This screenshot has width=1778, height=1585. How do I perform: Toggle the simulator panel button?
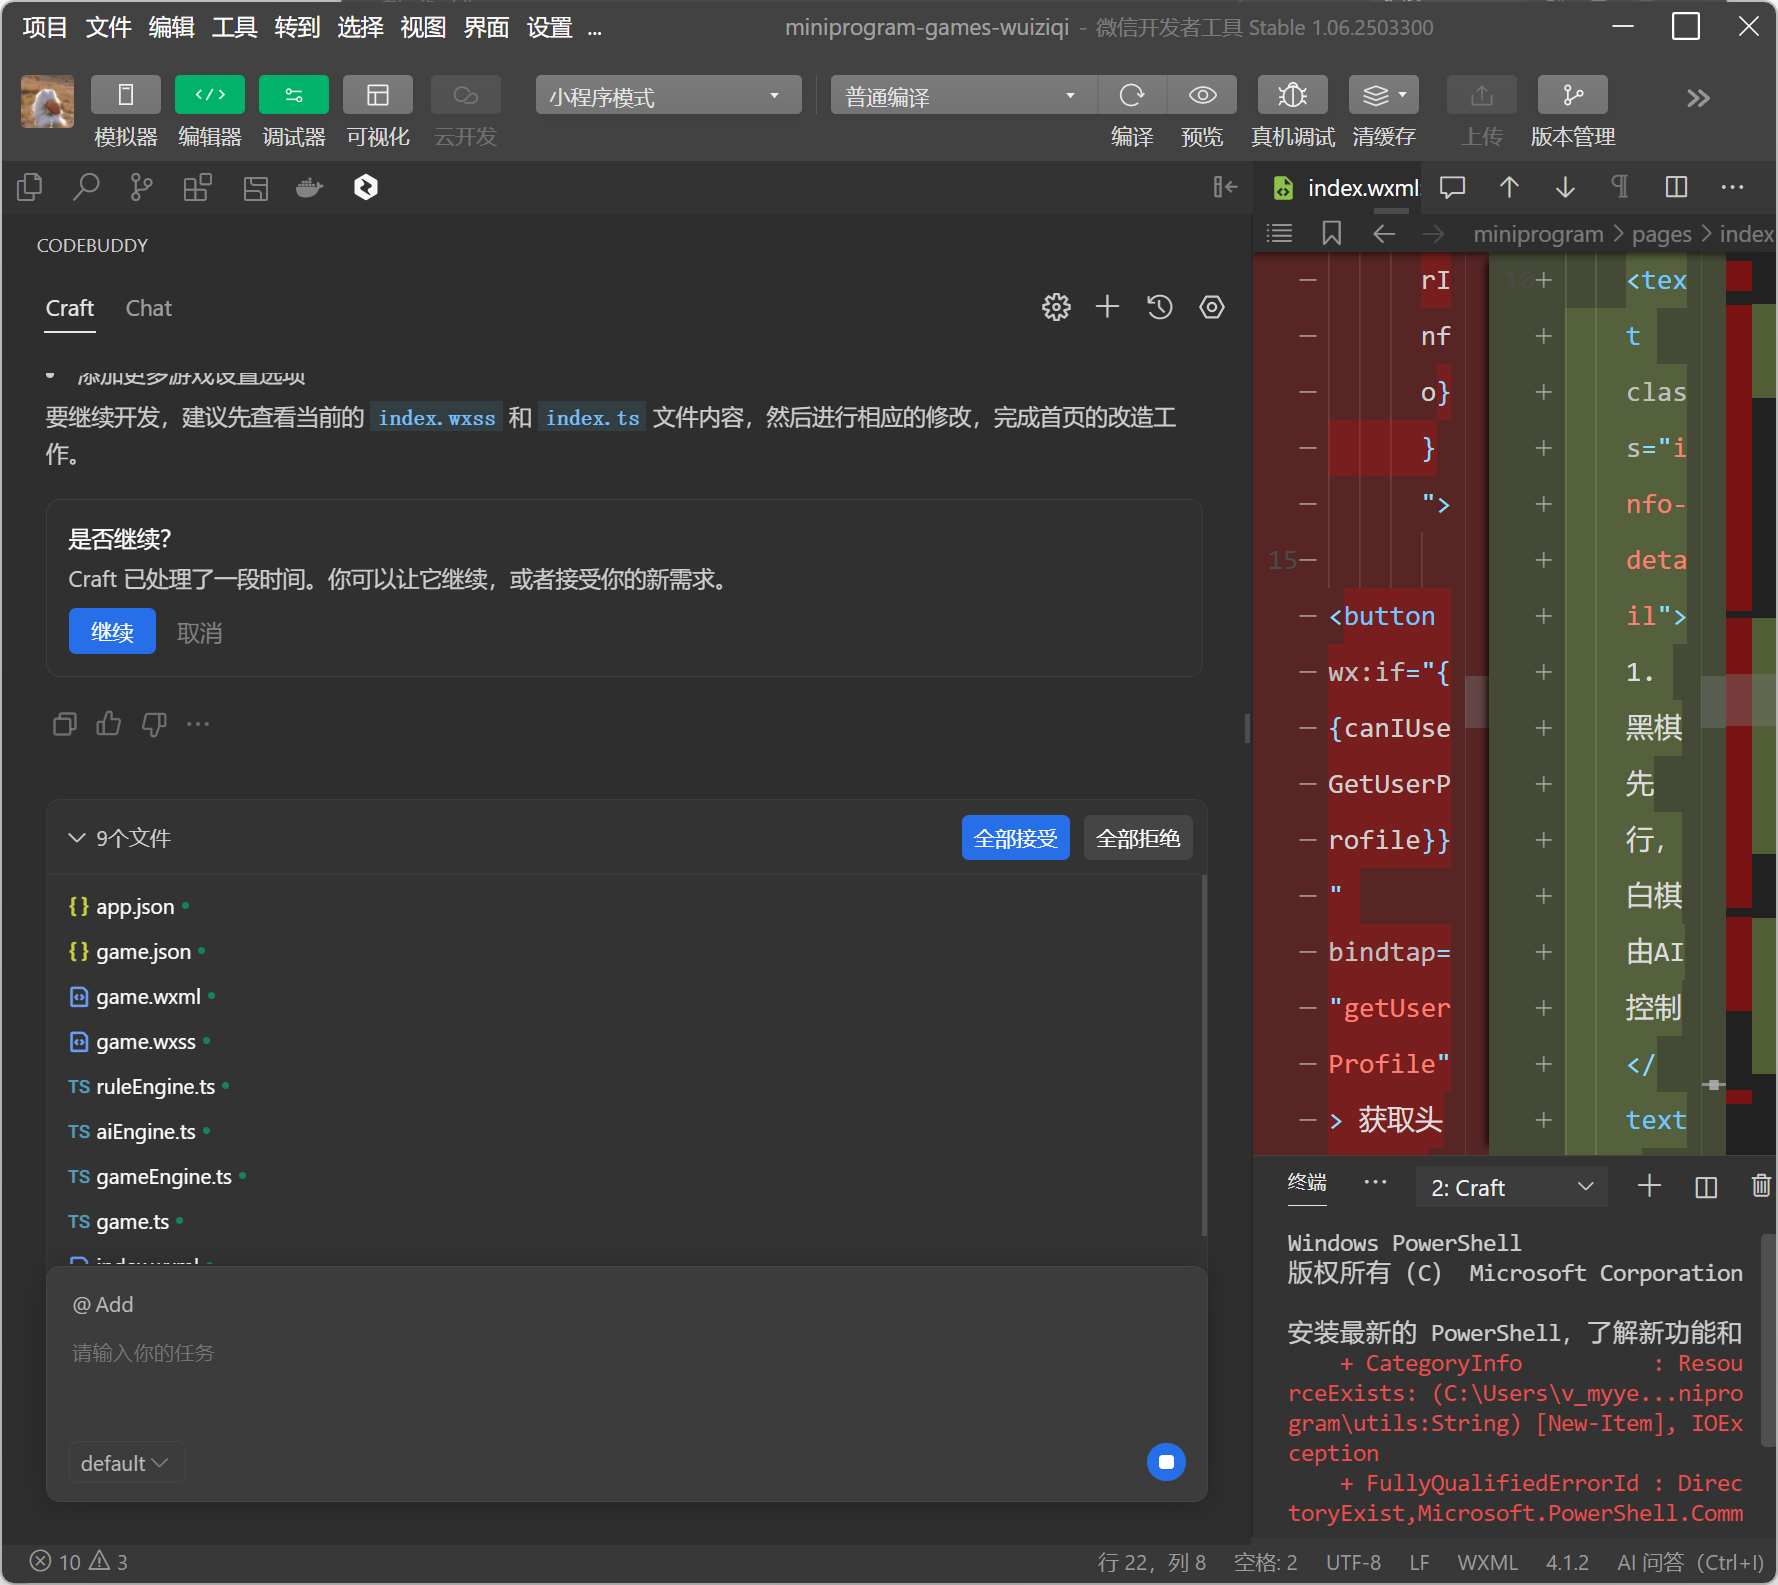[126, 95]
